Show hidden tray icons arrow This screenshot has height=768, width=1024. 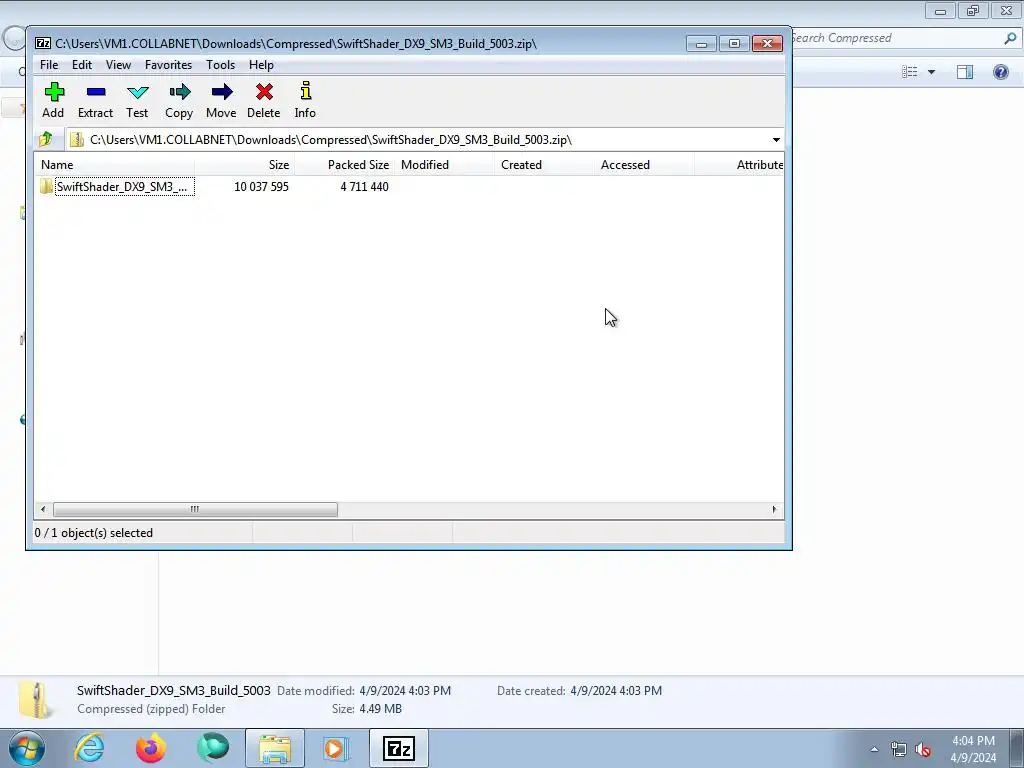click(874, 749)
